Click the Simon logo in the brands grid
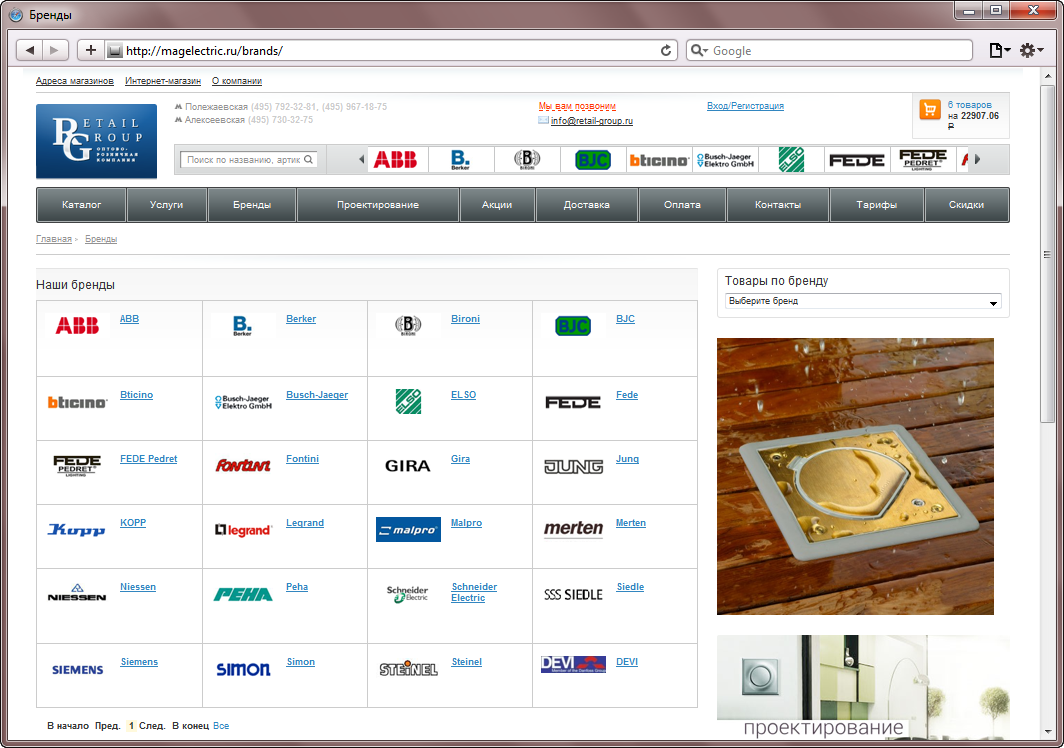The width and height of the screenshot is (1064, 748). click(243, 669)
